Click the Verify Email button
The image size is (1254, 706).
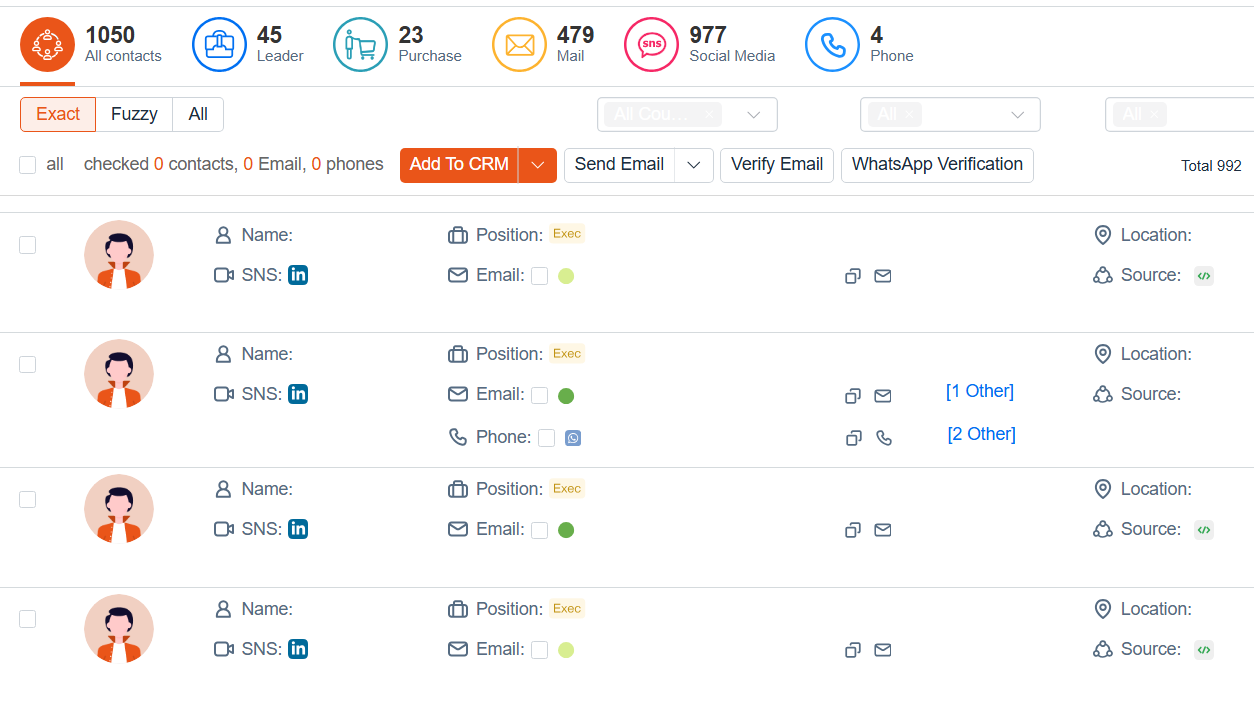(x=777, y=165)
